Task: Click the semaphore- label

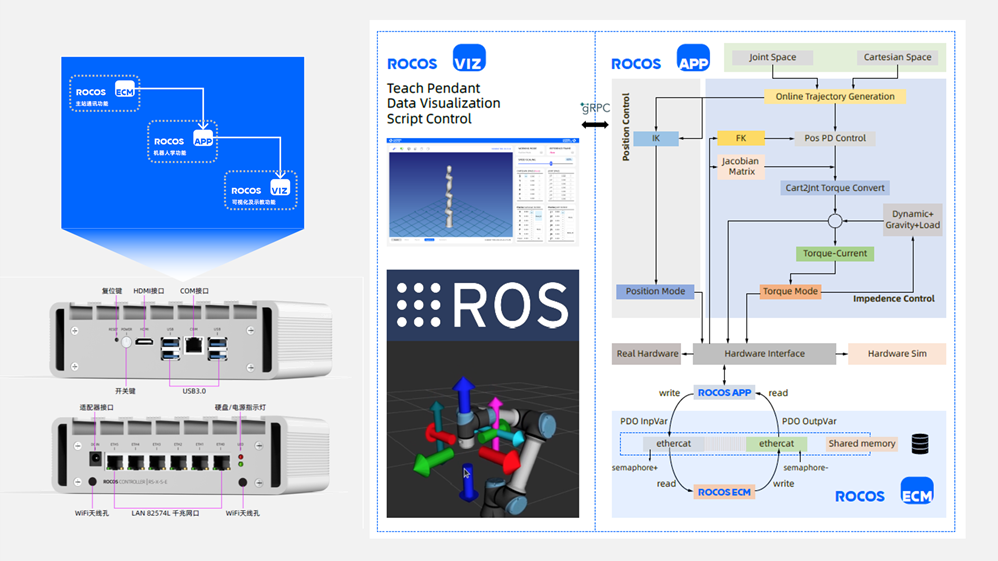Action: (806, 468)
